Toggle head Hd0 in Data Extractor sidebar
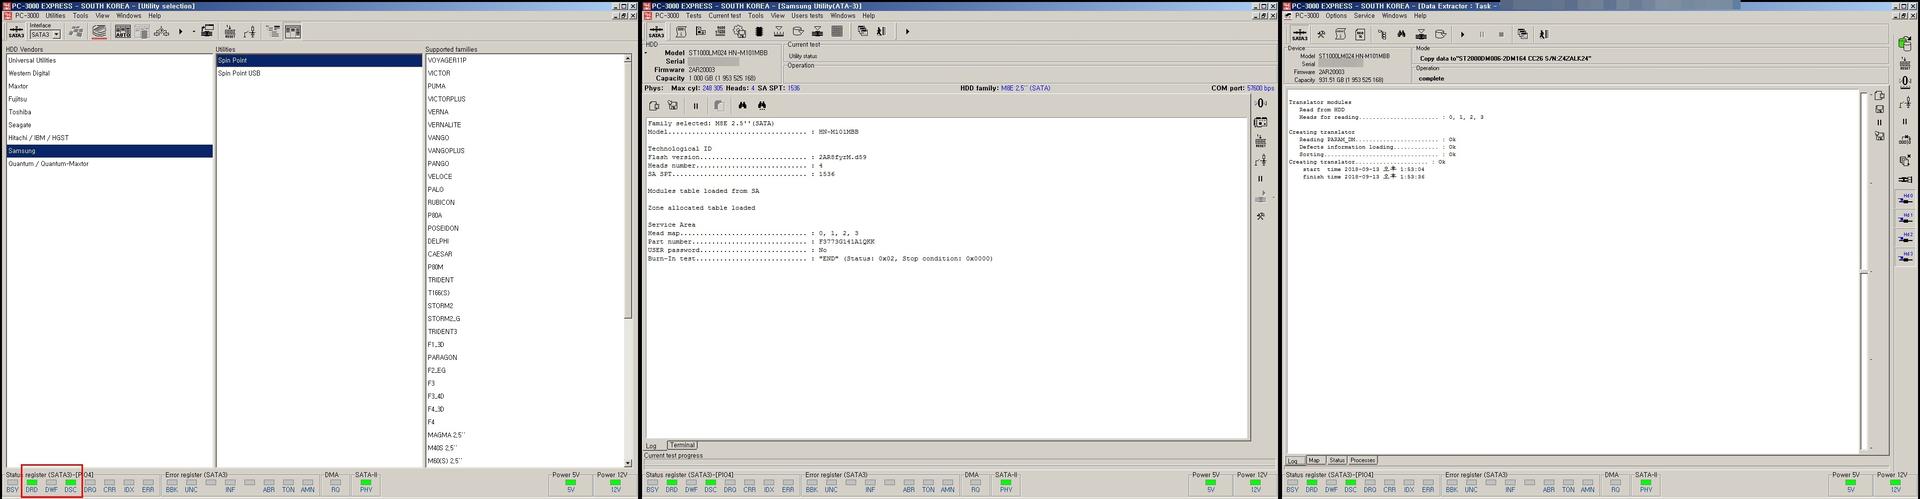Viewport: 1920px width, 499px height. coord(1906,199)
